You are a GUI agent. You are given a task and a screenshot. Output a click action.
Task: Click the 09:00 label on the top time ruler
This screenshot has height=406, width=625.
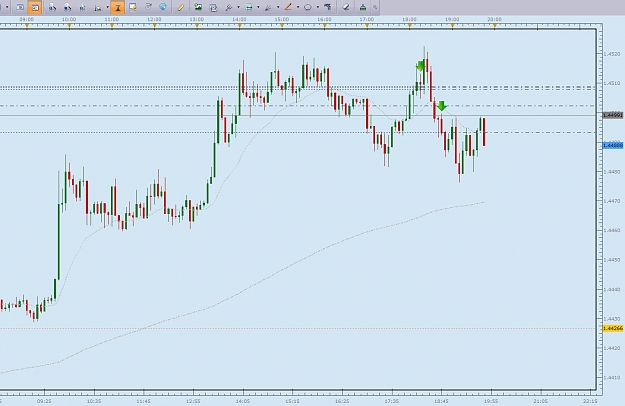coord(26,19)
